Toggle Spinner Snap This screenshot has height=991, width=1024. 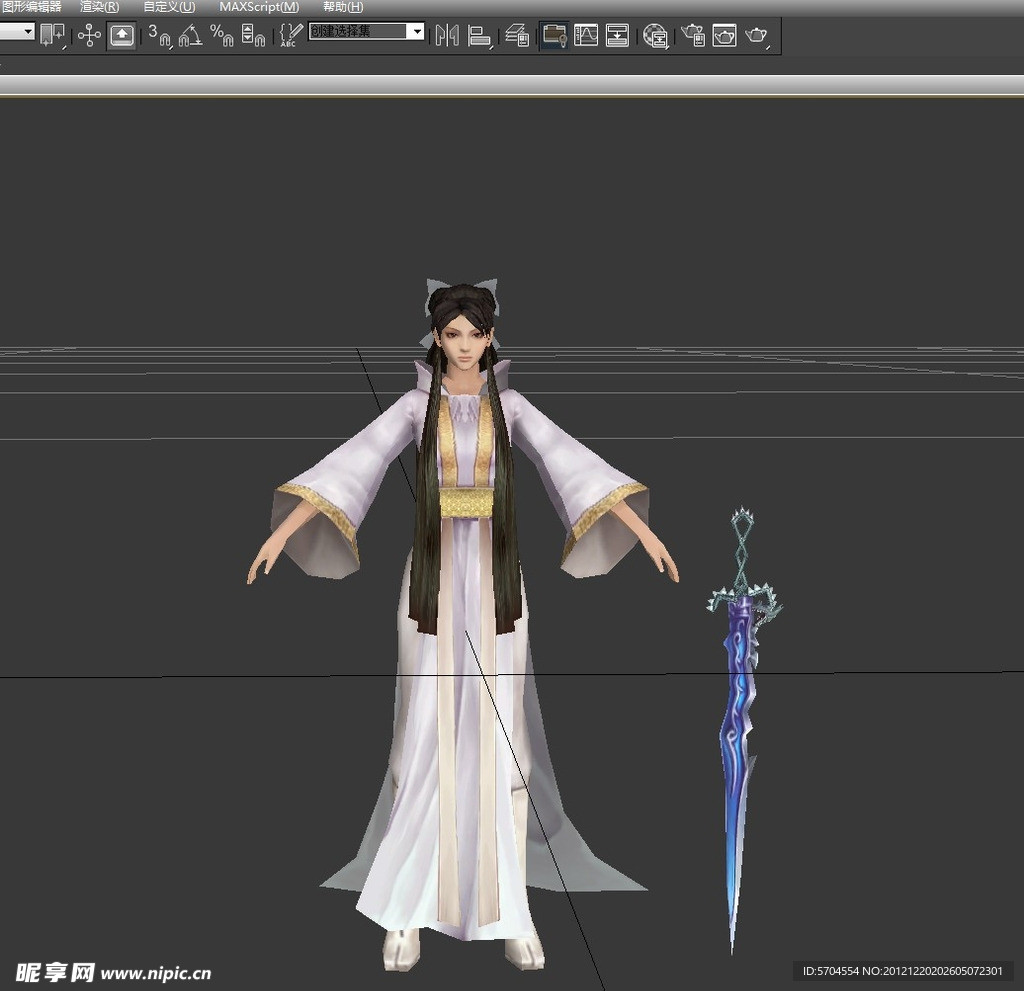[253, 35]
